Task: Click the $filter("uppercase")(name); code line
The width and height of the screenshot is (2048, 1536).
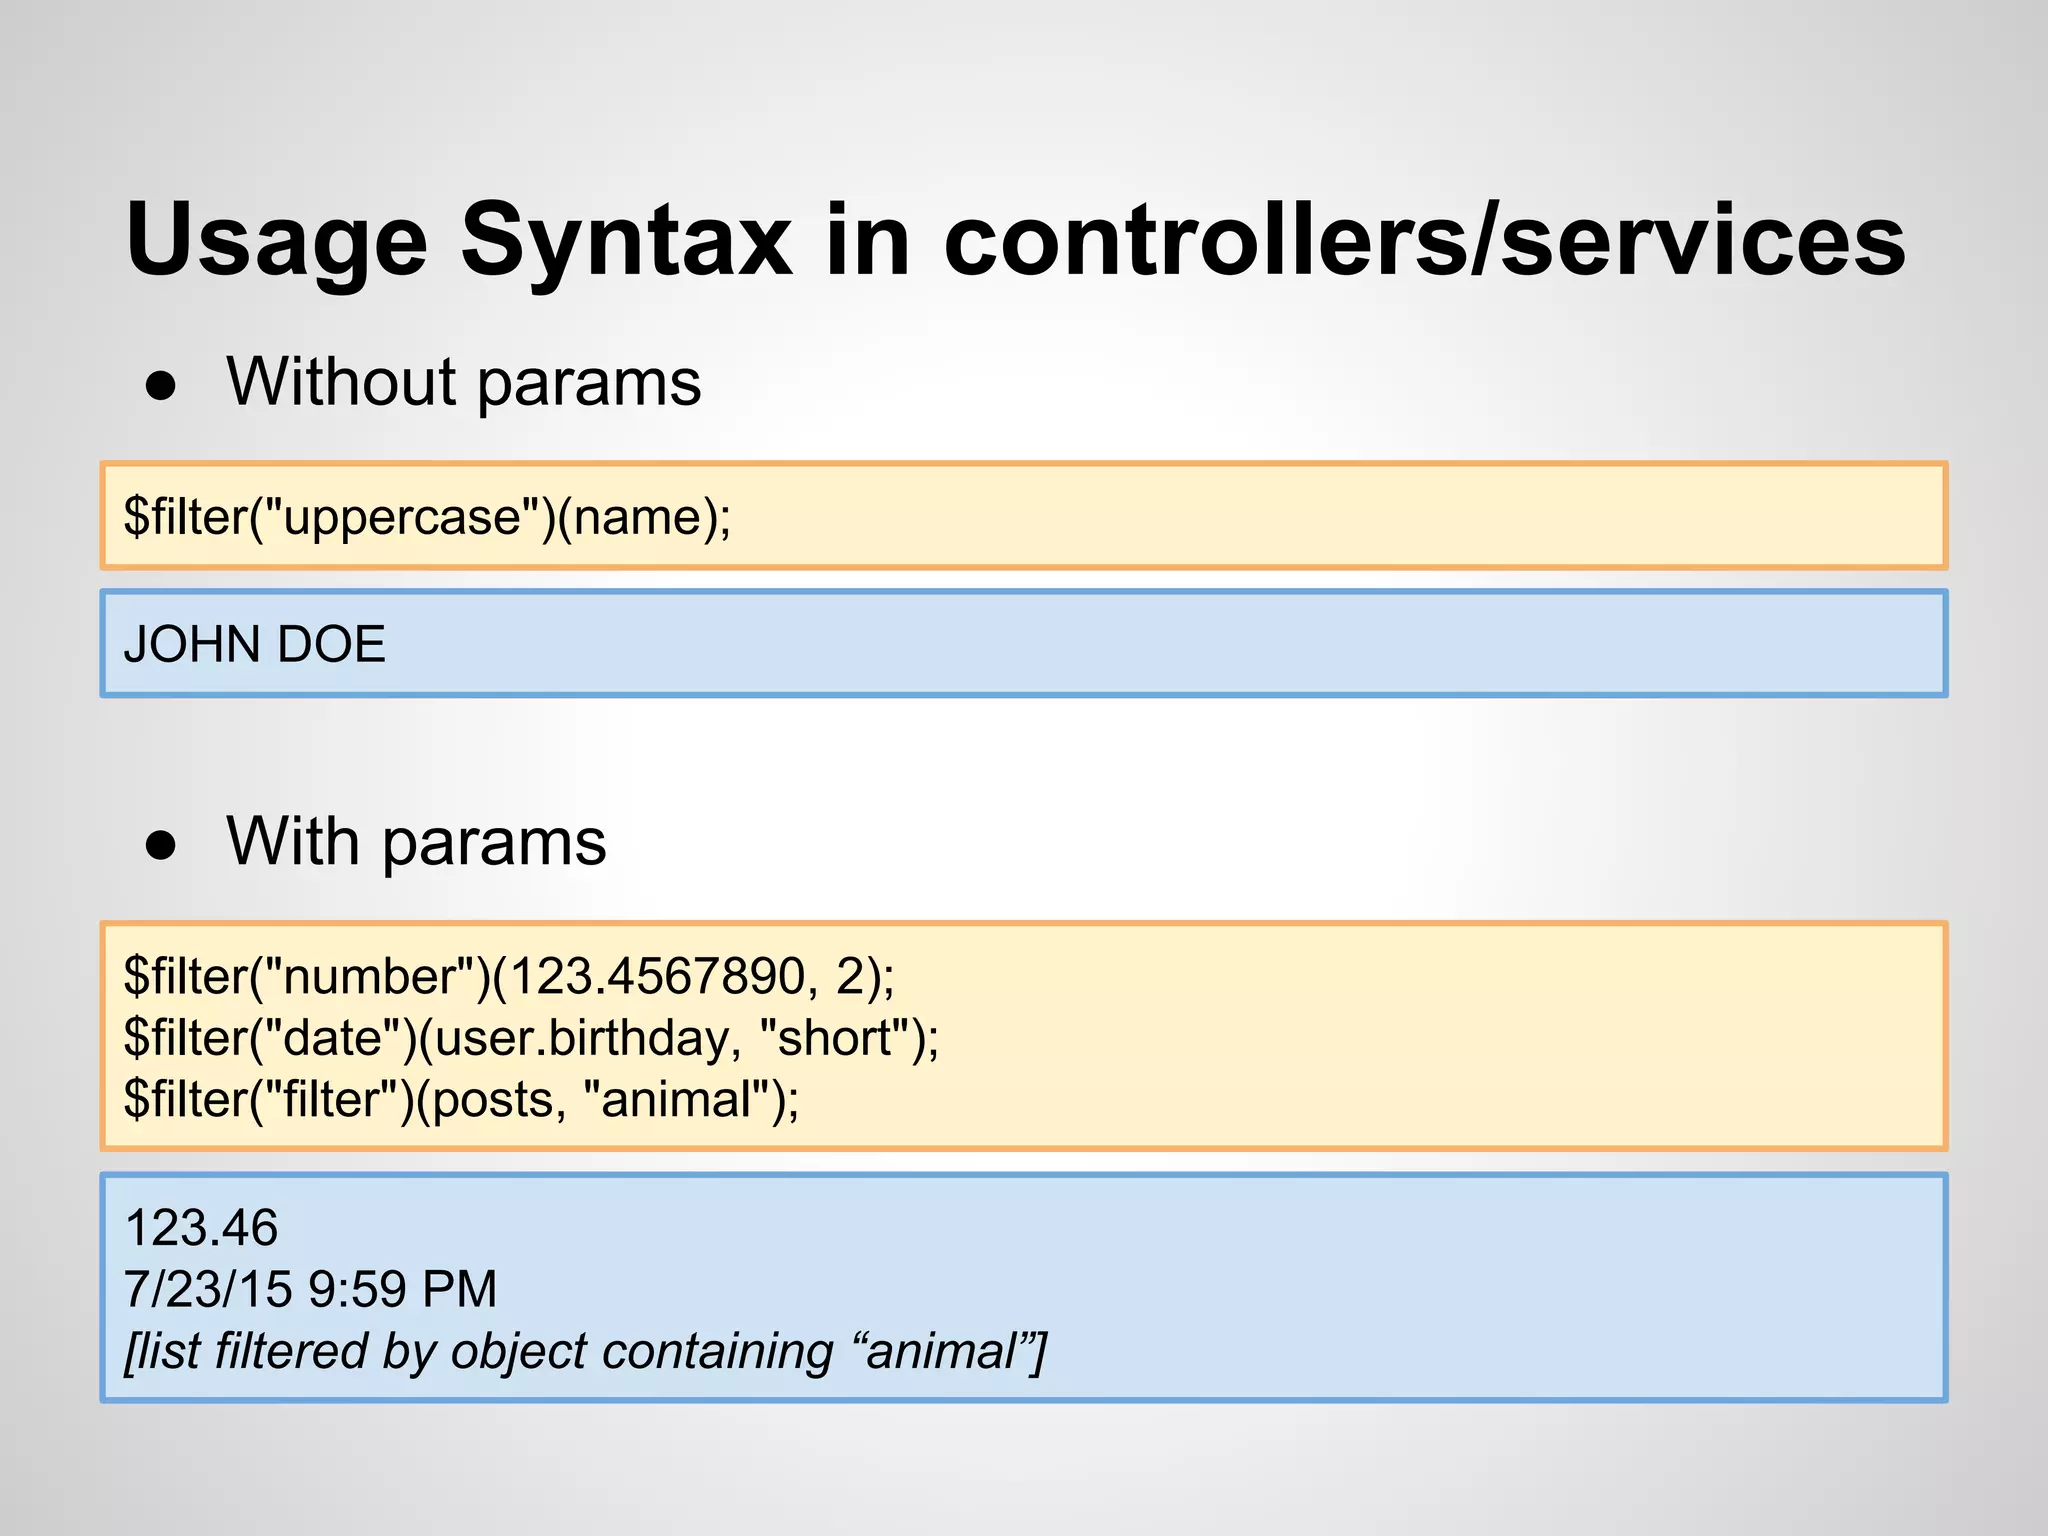Action: coord(427,517)
